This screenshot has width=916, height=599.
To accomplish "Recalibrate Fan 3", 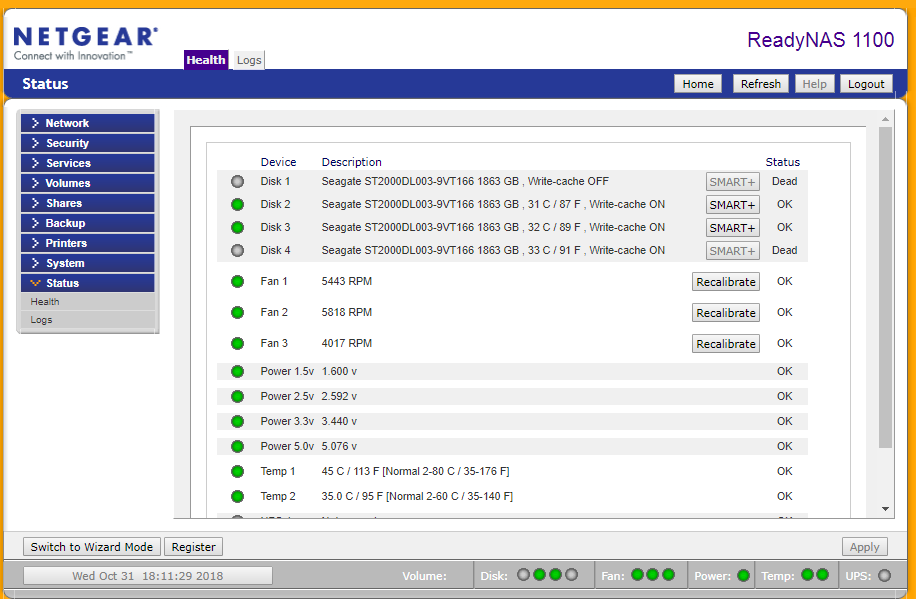I will pyautogui.click(x=725, y=343).
